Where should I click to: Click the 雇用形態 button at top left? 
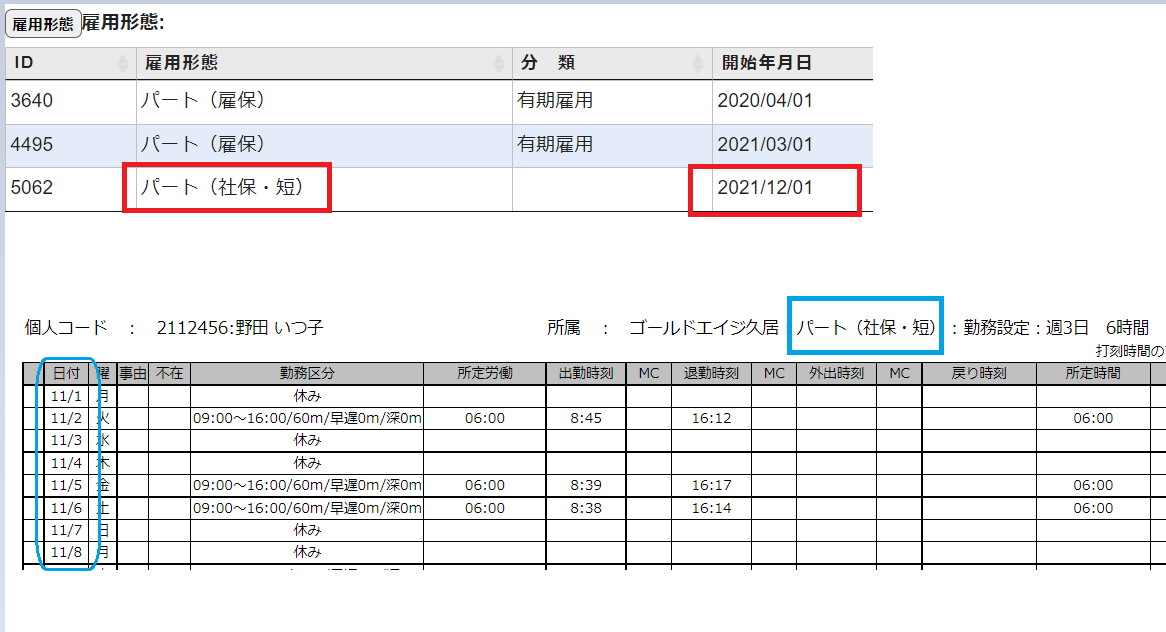coord(42,24)
